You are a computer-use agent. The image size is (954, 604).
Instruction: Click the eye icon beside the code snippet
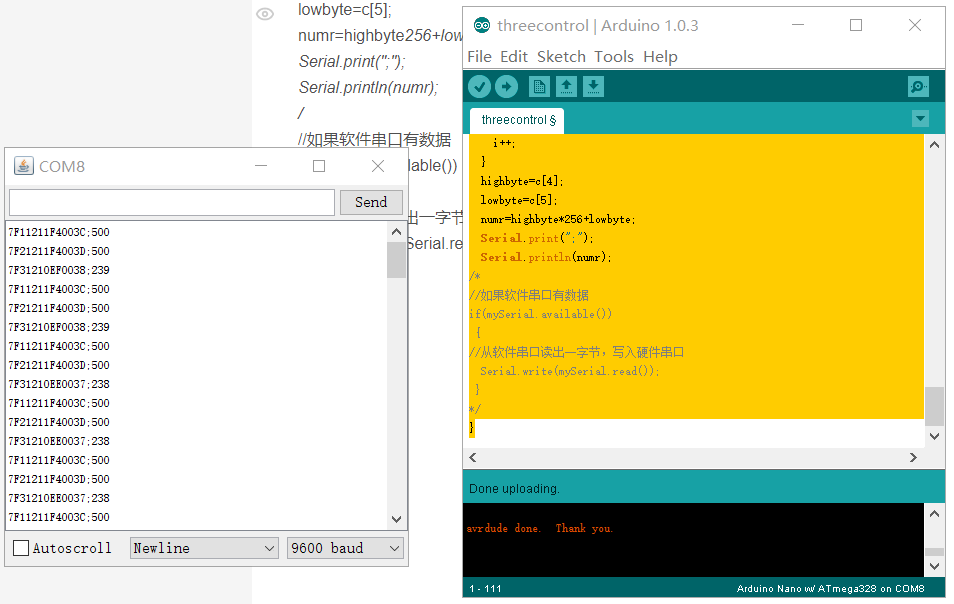263,15
